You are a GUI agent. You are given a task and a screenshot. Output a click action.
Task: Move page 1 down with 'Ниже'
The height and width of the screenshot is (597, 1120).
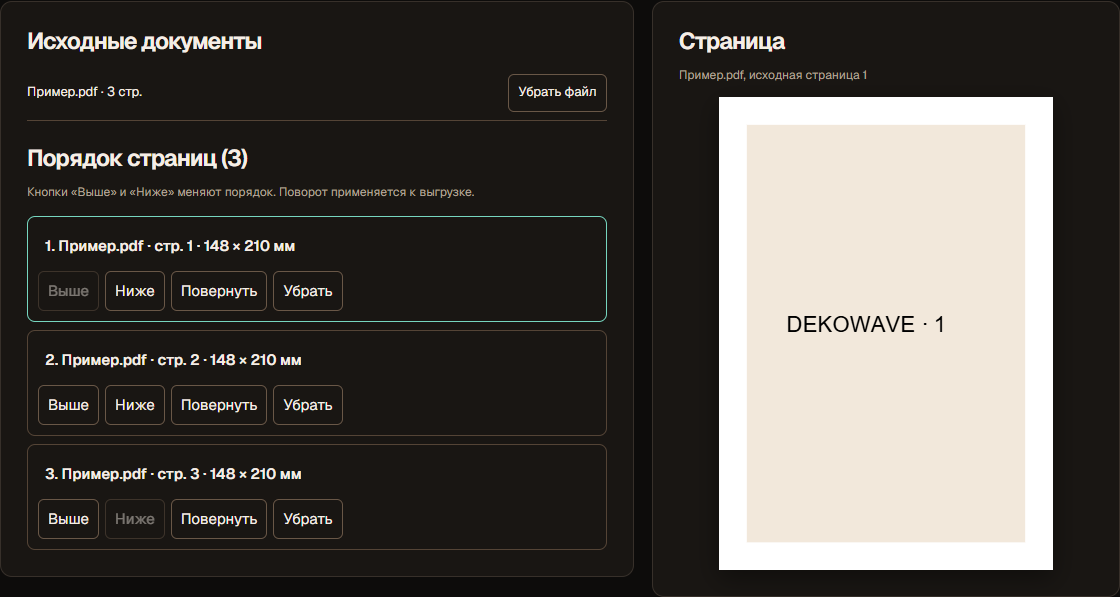[x=135, y=291]
